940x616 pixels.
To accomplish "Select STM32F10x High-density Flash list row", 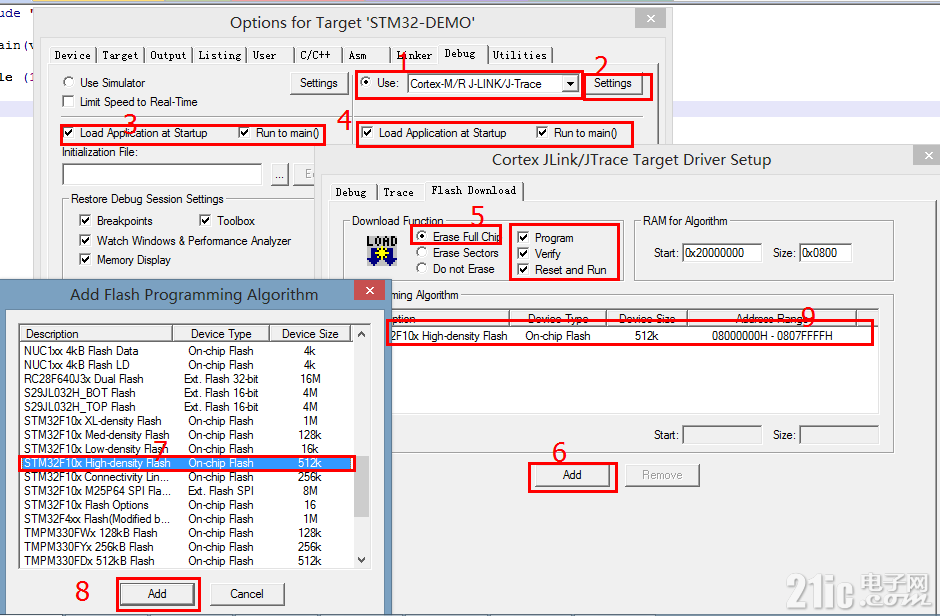I will pyautogui.click(x=186, y=463).
